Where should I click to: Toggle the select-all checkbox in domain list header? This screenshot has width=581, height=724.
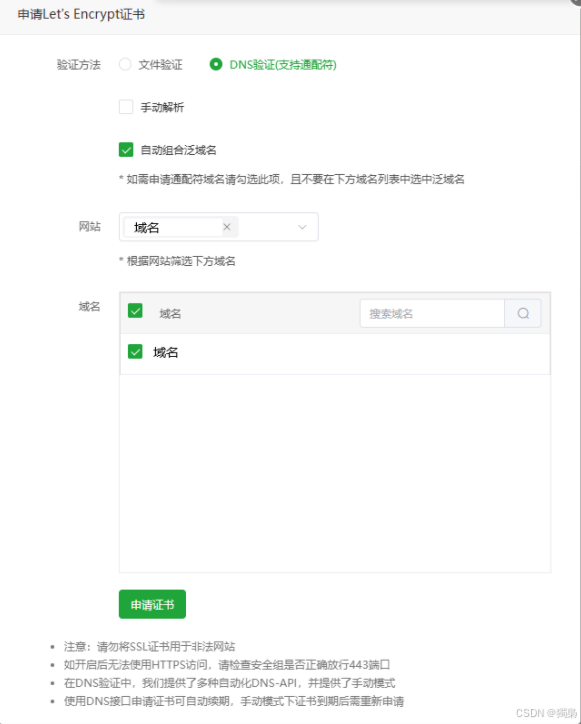click(x=135, y=310)
